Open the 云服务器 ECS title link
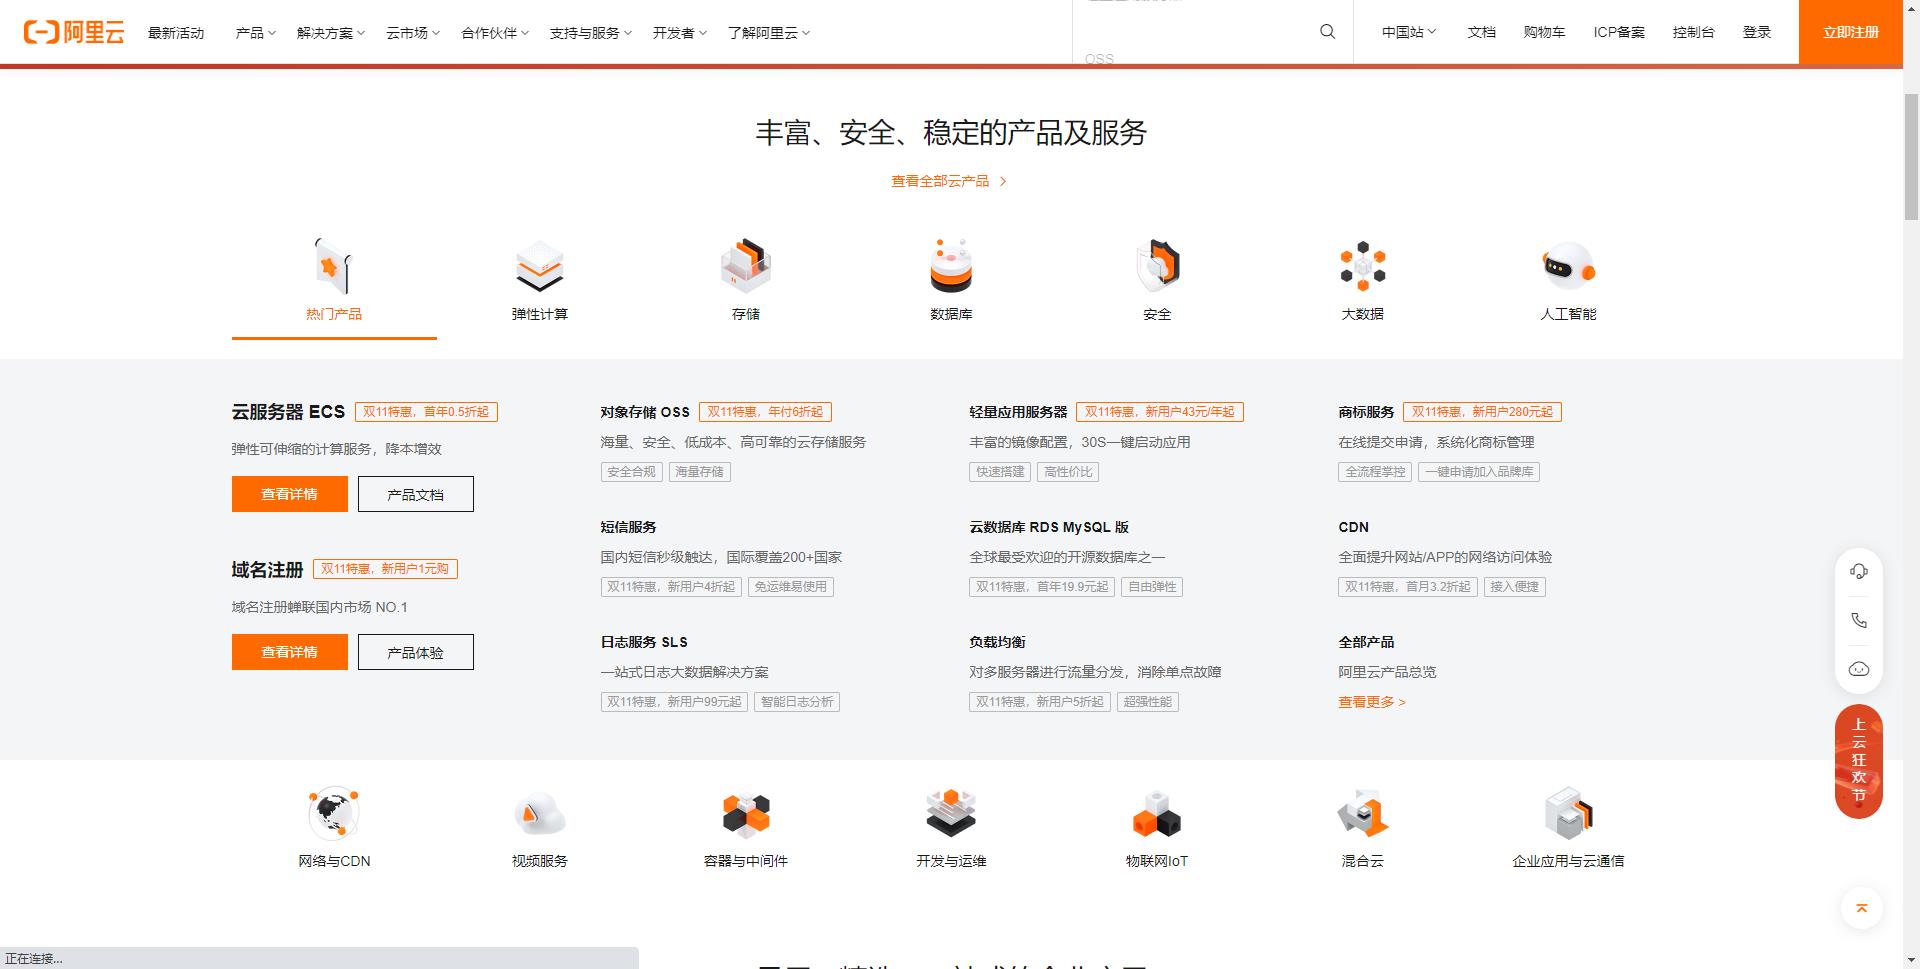This screenshot has height=969, width=1920. [x=288, y=412]
